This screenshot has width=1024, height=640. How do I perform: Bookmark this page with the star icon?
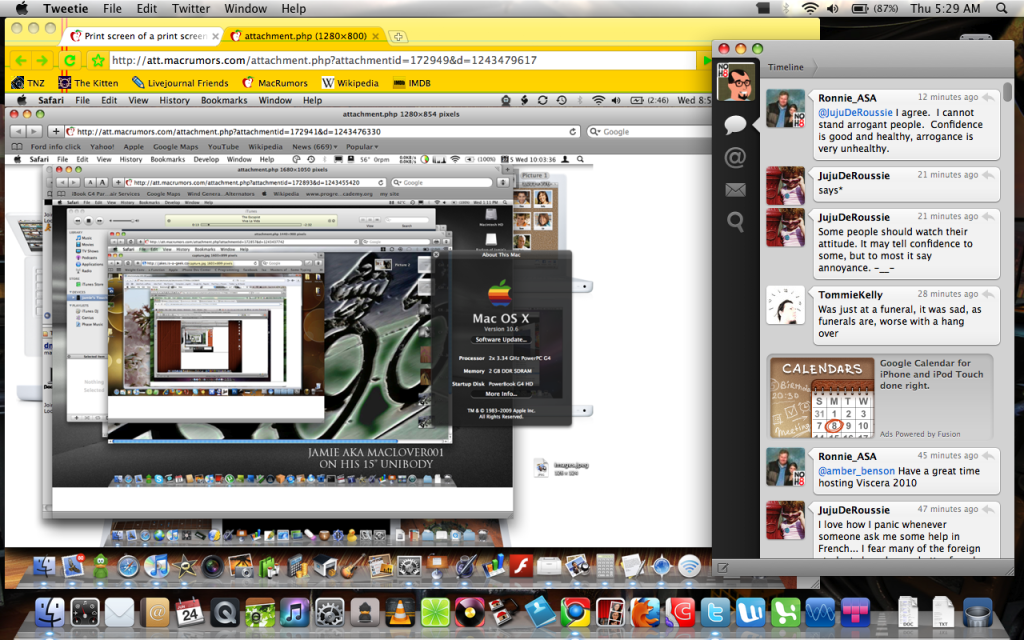(98, 61)
